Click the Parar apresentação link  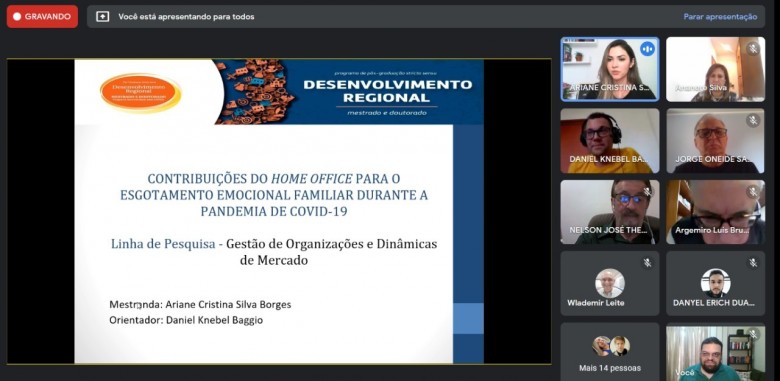(x=720, y=16)
